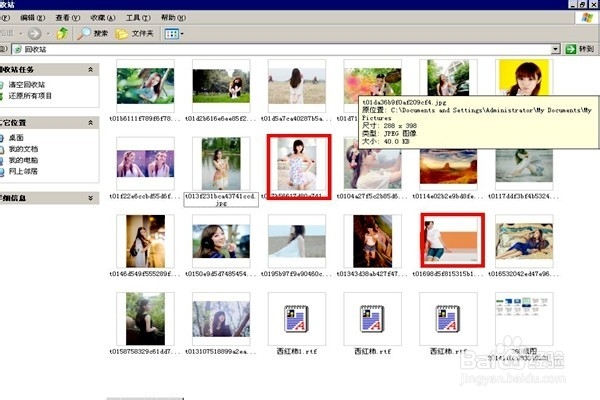
Task: Click 清空回收站 to empty recycle bin
Action: [27, 85]
